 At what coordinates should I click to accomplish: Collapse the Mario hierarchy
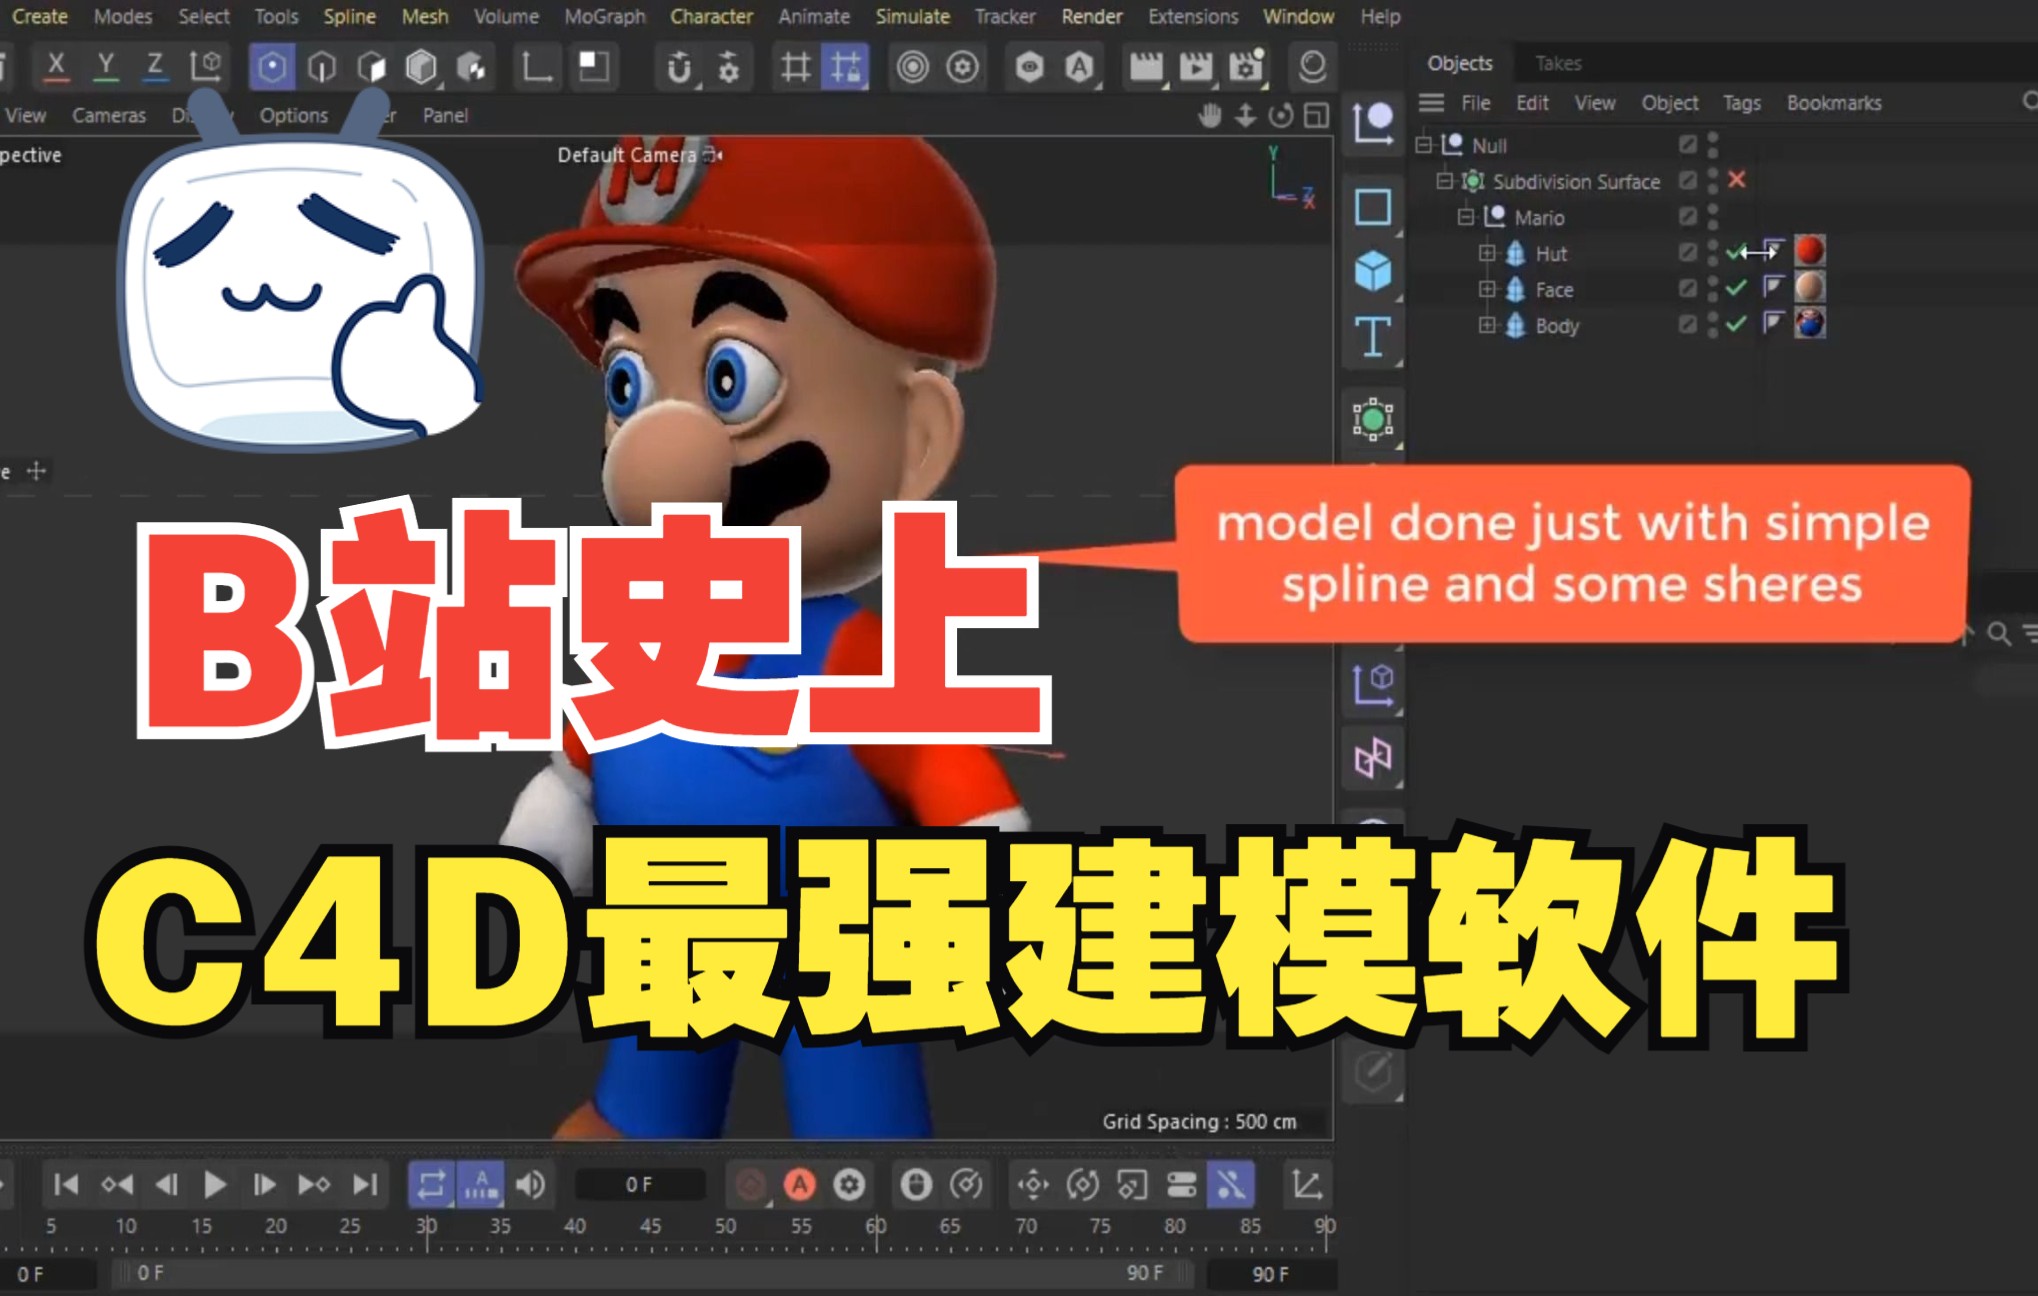pyautogui.click(x=1465, y=217)
